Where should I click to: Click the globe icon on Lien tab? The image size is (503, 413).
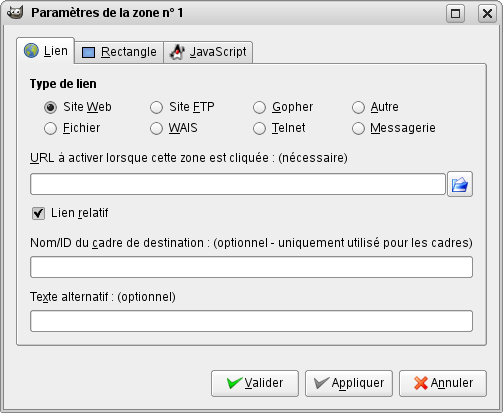click(x=31, y=51)
